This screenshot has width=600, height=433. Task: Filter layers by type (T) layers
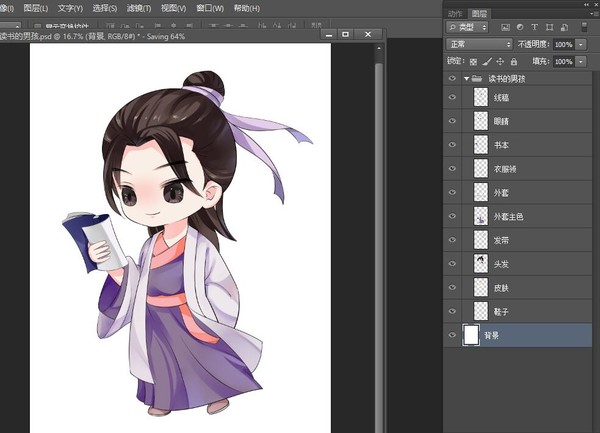click(535, 27)
